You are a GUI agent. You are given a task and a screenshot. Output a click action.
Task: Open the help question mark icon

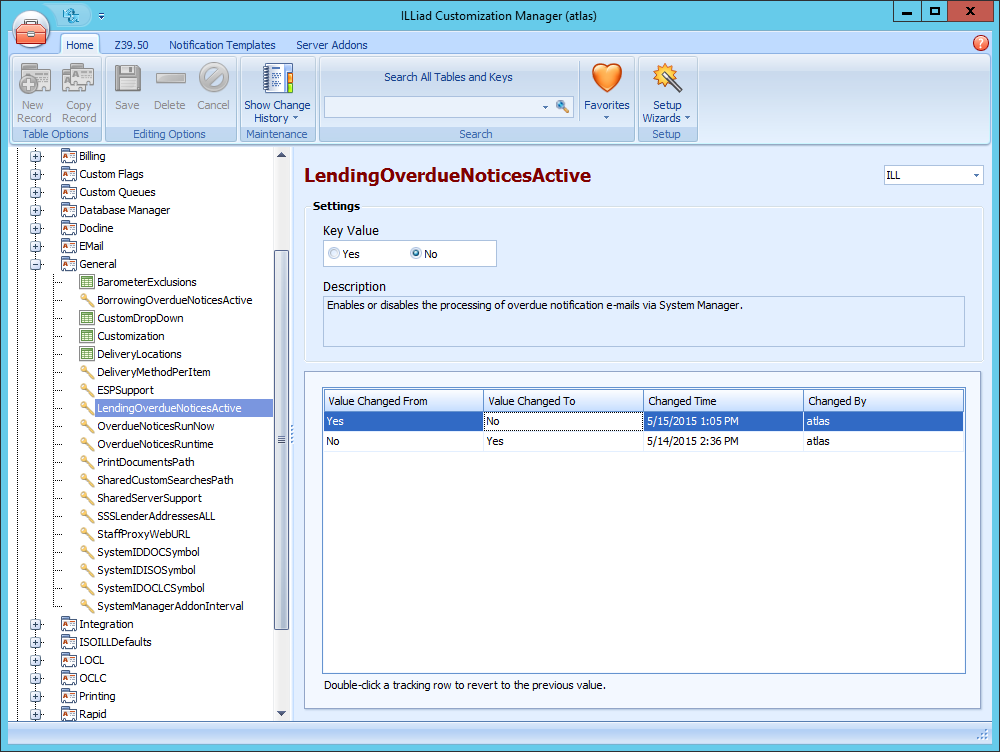pos(980,43)
